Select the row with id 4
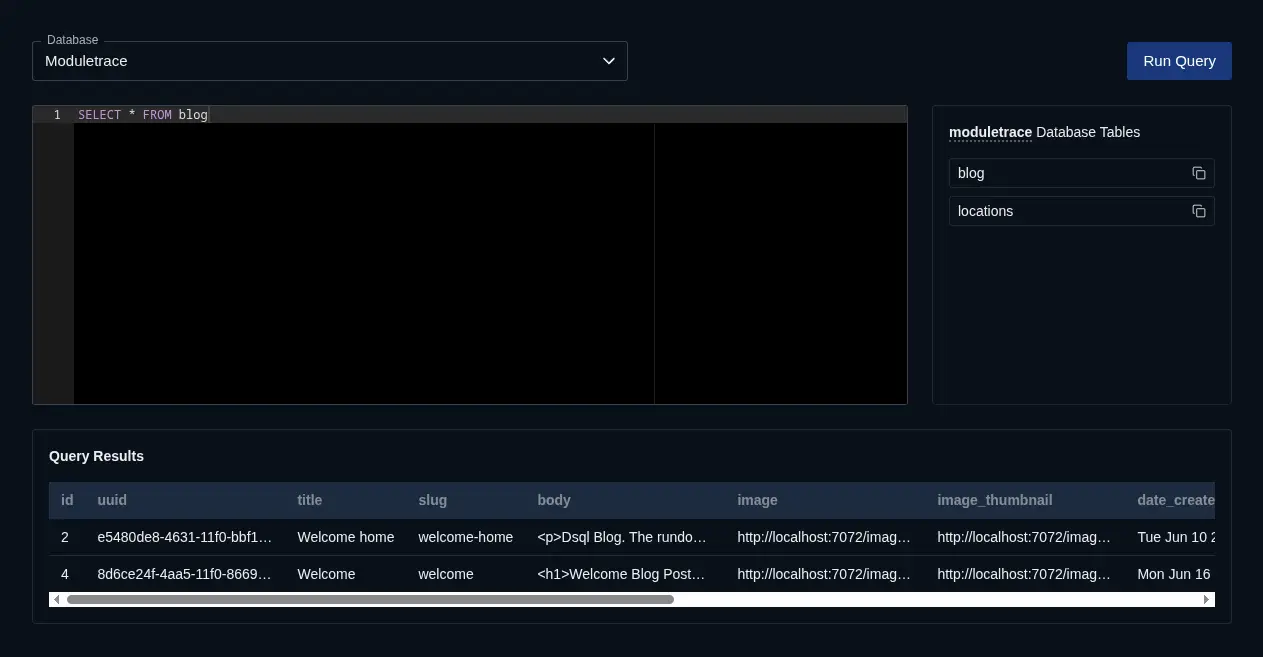This screenshot has height=657, width=1263. [400, 574]
